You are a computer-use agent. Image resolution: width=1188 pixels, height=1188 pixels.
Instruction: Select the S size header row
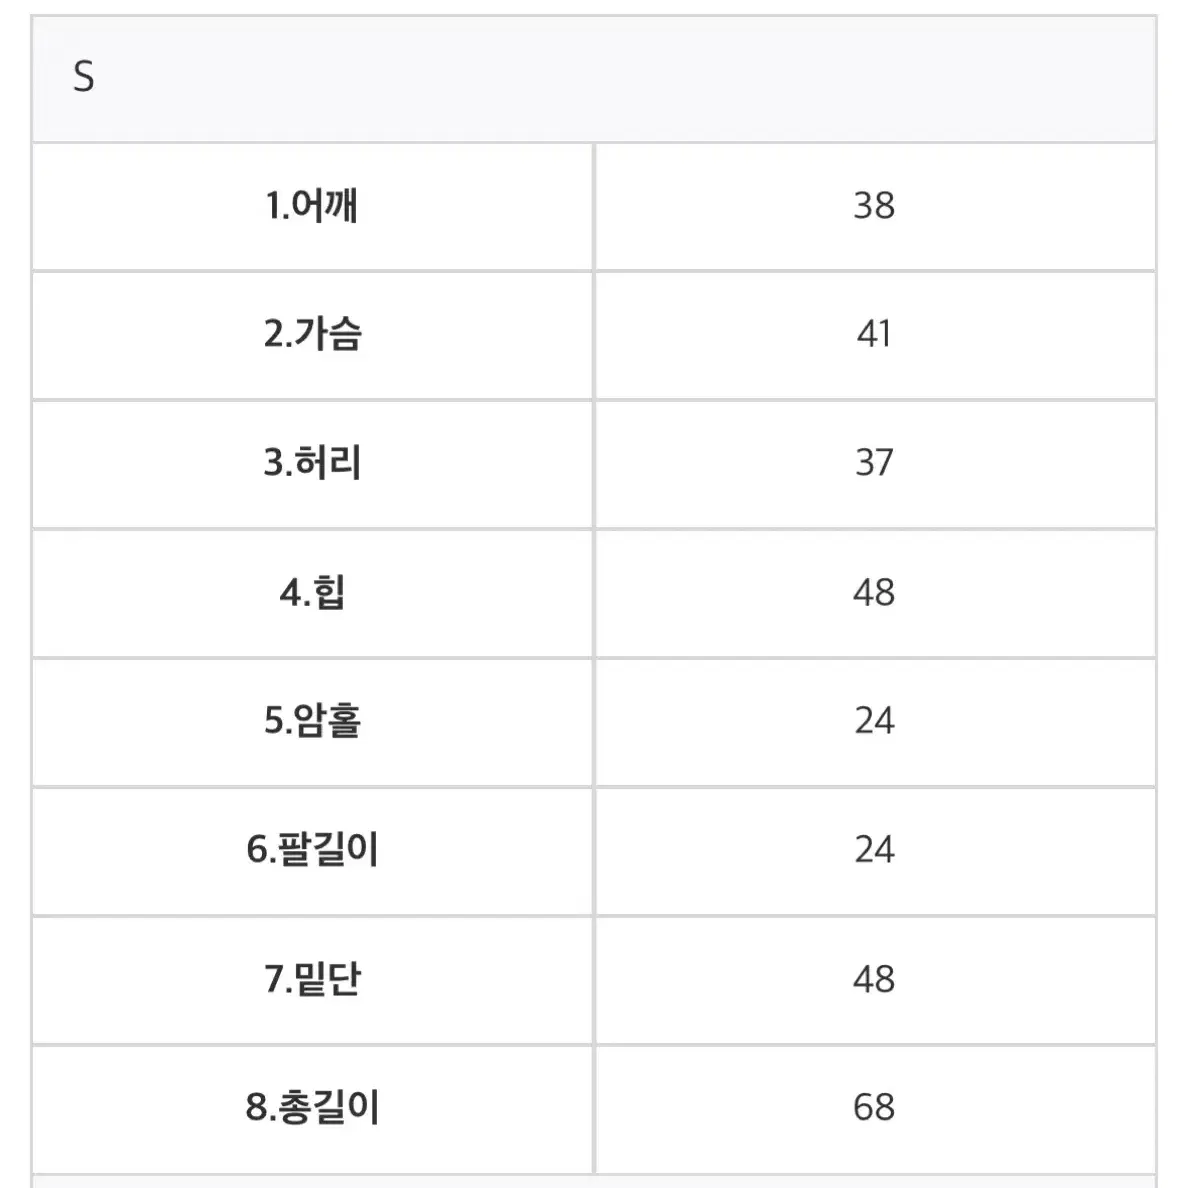point(594,79)
